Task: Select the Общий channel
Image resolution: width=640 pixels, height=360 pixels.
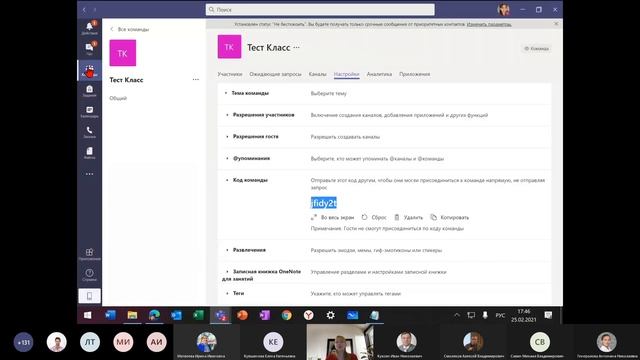Action: tap(118, 98)
